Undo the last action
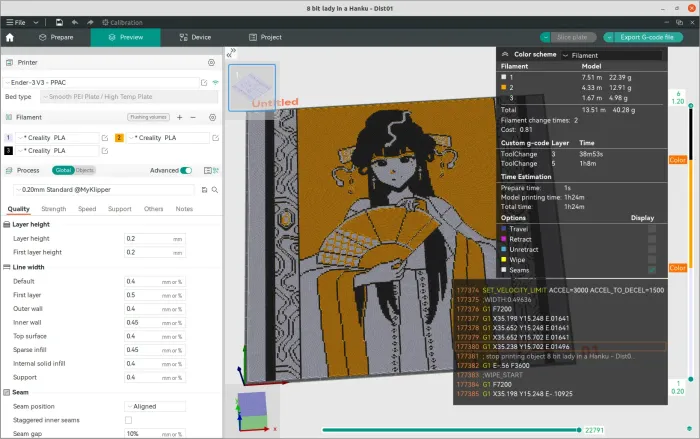 click(x=75, y=22)
